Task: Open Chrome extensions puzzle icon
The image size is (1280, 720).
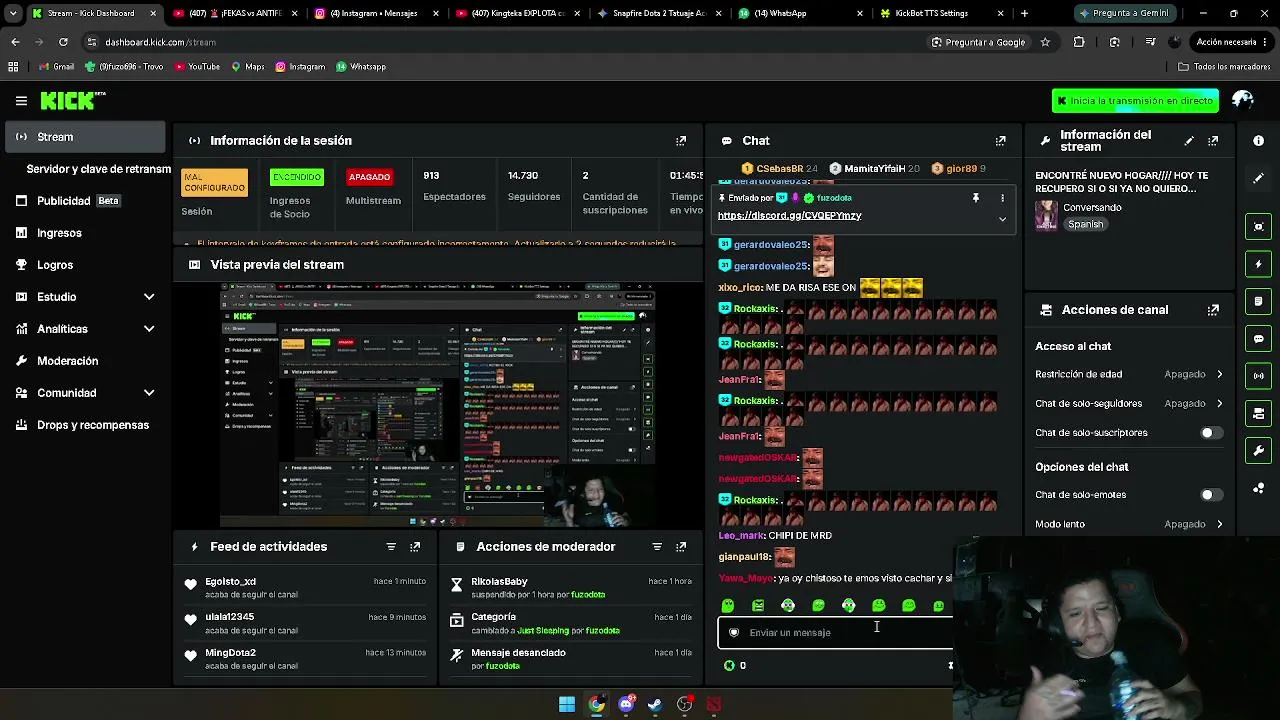Action: [x=1079, y=42]
